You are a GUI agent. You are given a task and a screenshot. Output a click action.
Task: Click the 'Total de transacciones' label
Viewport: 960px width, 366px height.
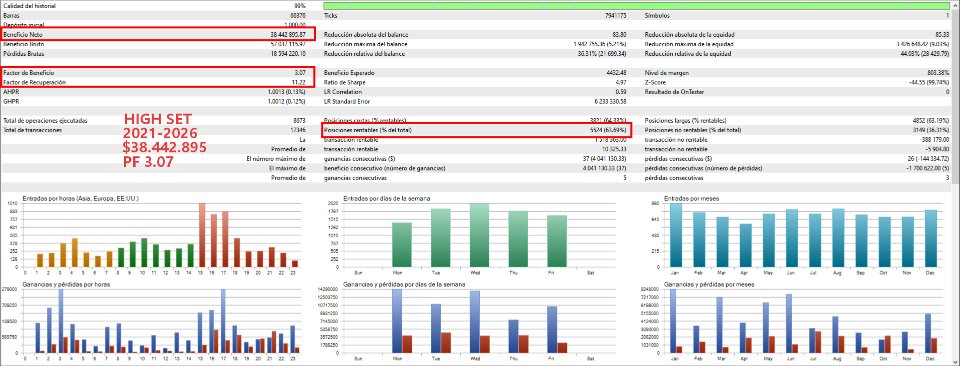click(x=33, y=130)
